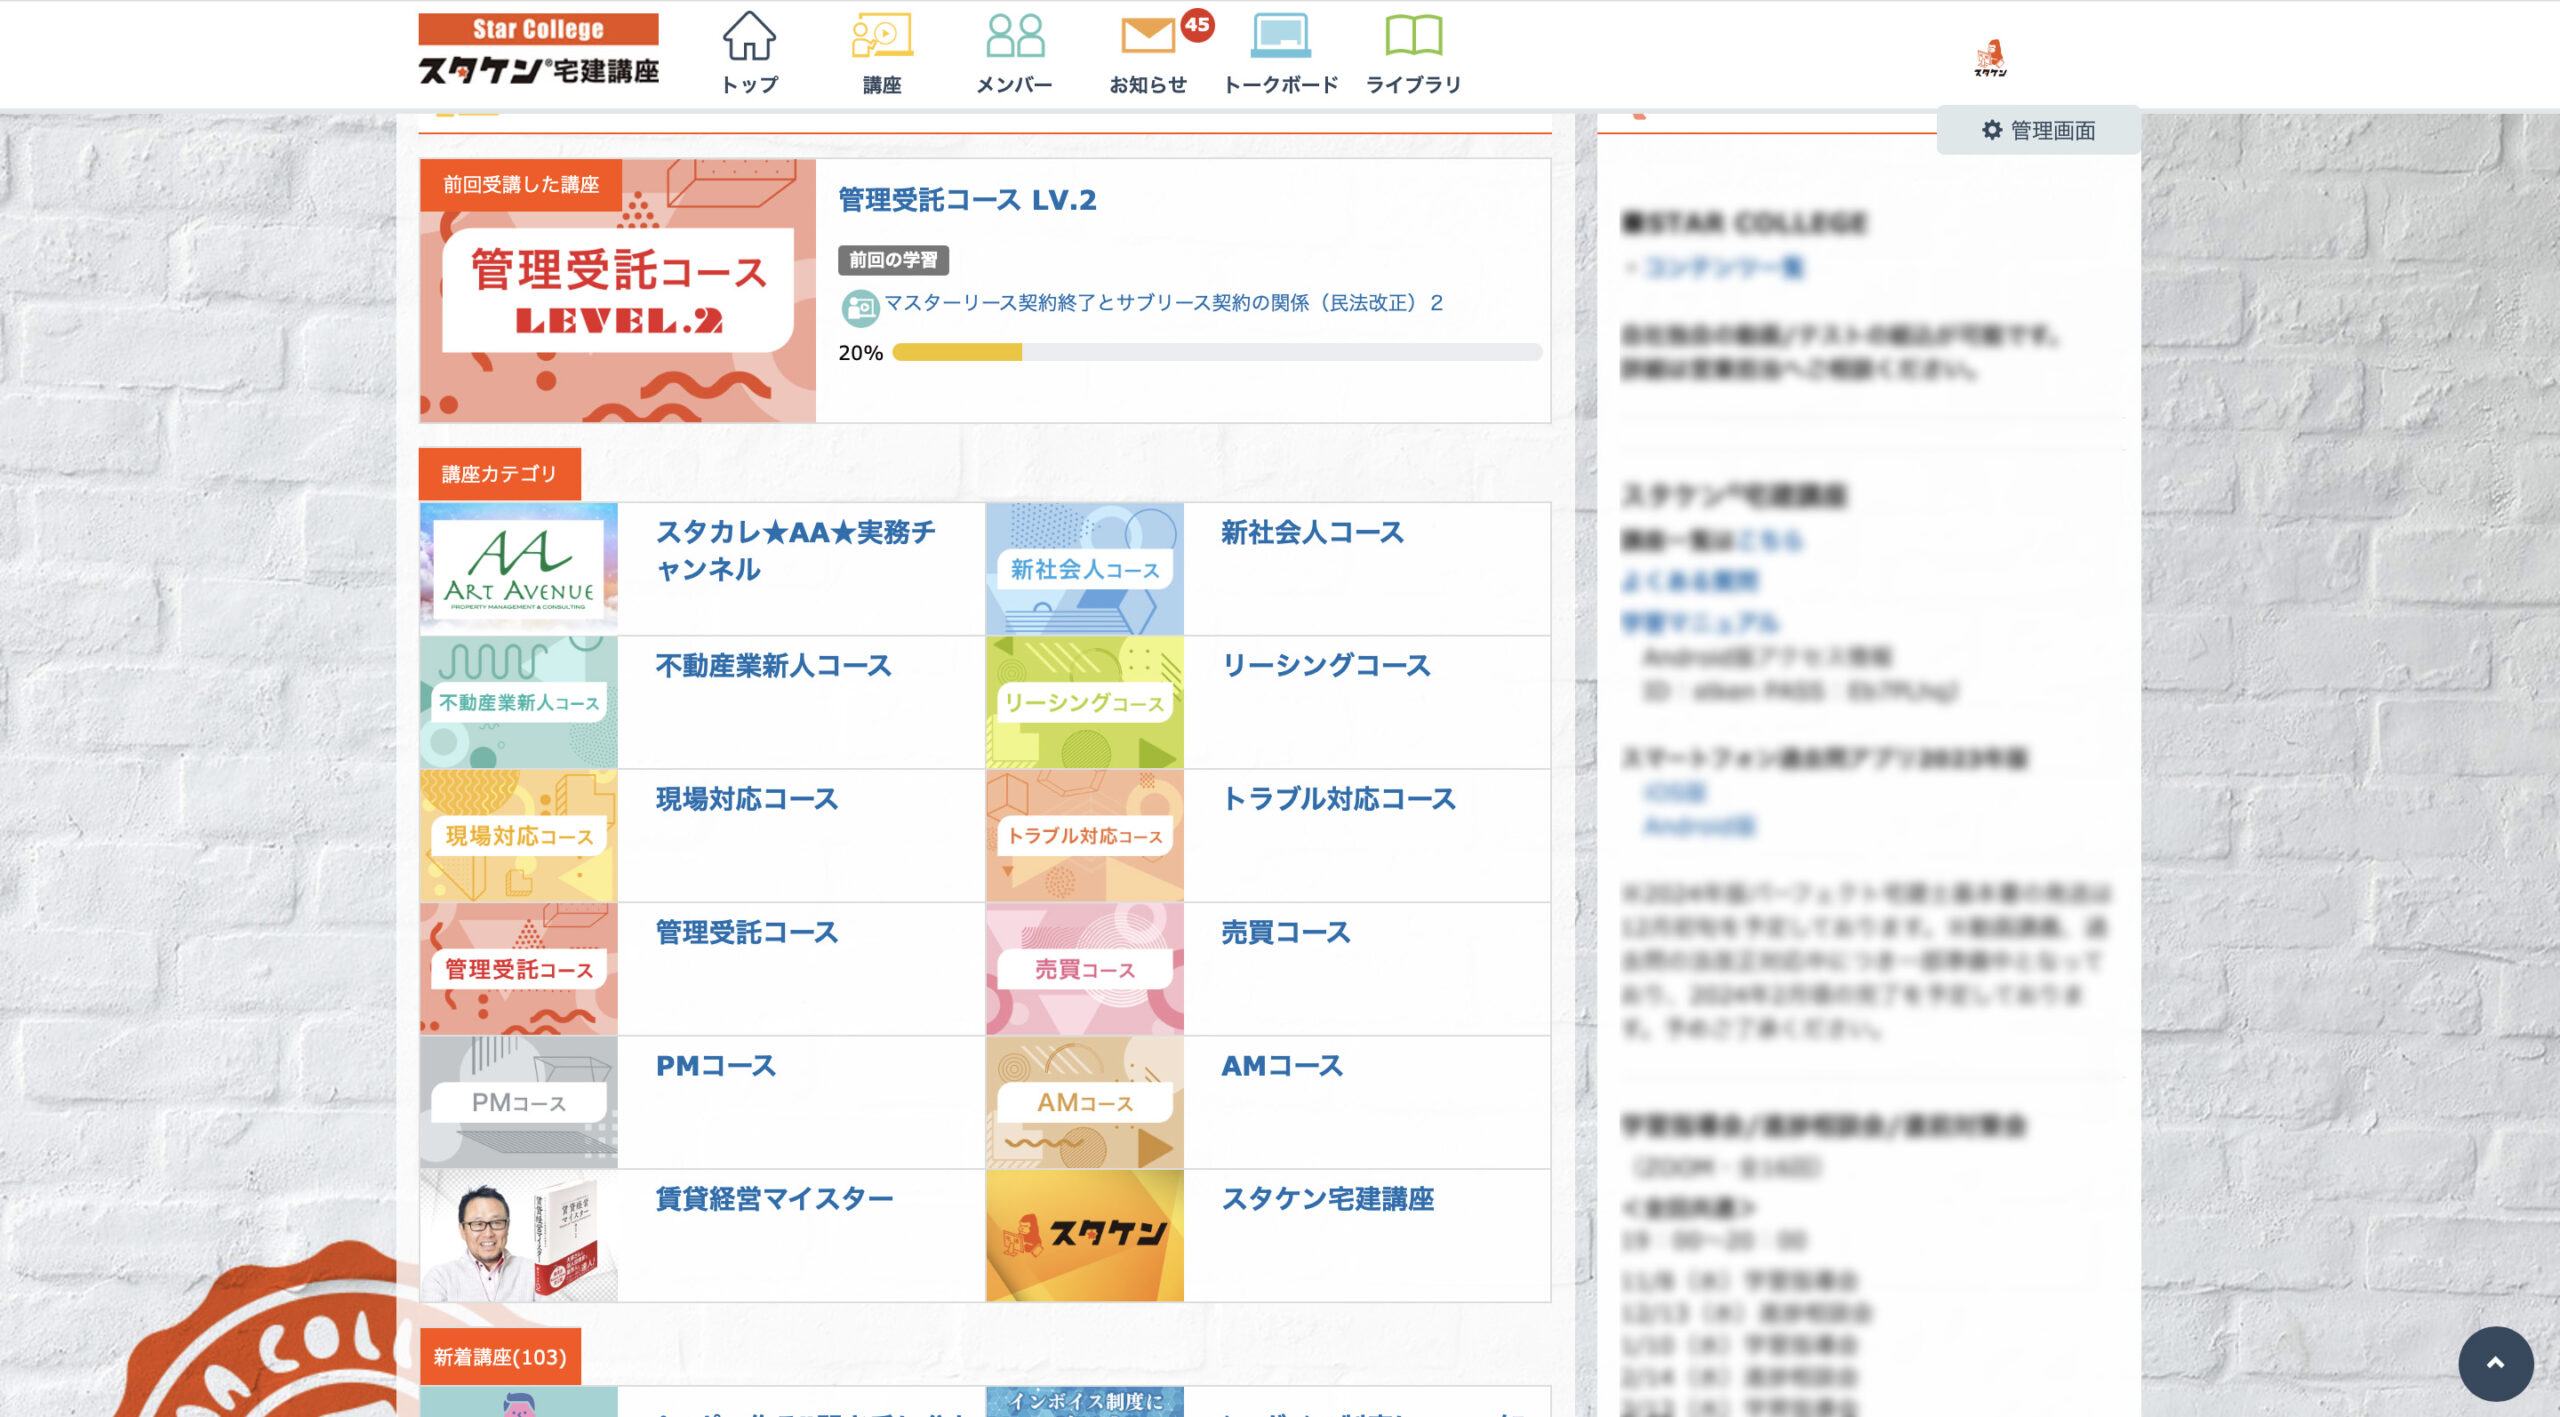The width and height of the screenshot is (2560, 1417).
Task: Open the トラブル対応コース category link
Action: pyautogui.click(x=1339, y=799)
